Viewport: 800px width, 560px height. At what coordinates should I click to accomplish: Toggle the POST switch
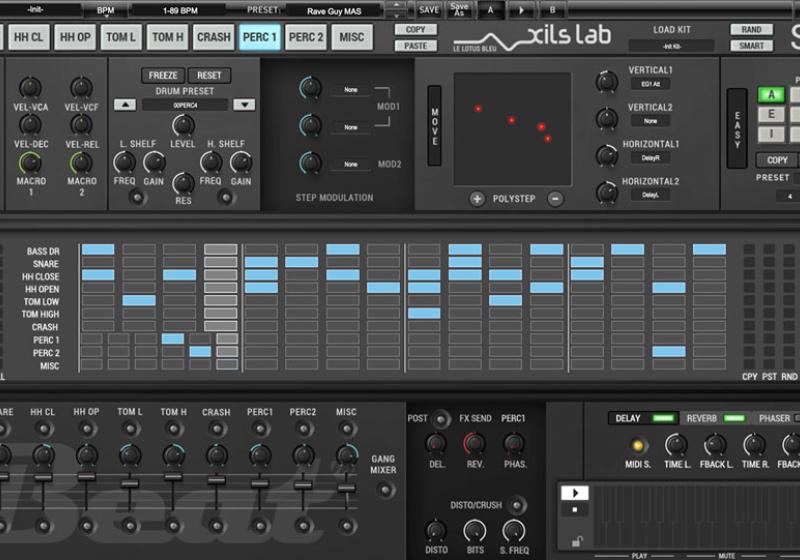440,419
